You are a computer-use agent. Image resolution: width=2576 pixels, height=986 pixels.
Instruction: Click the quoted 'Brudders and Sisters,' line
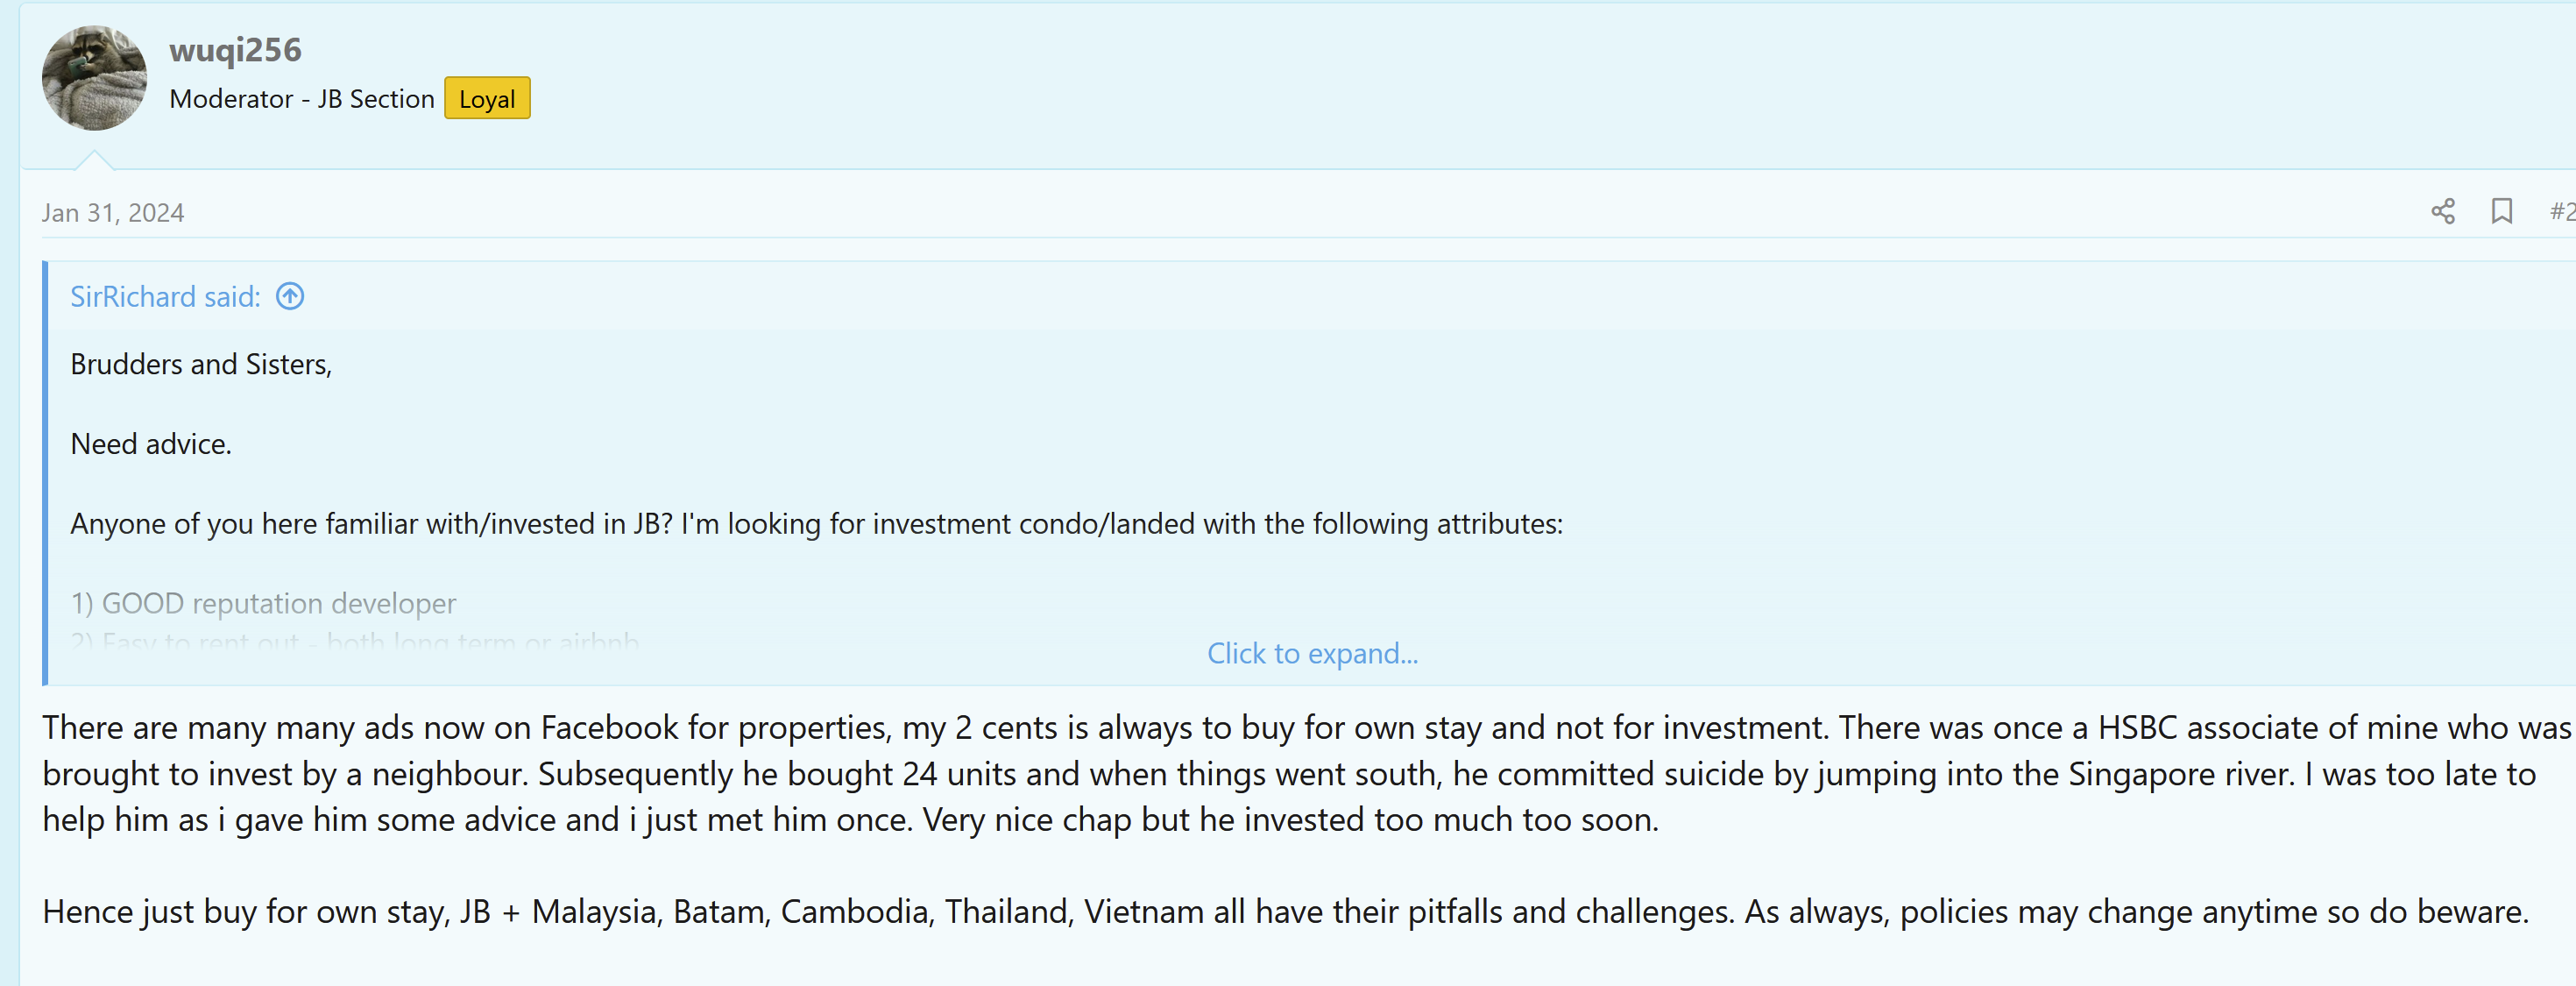pyautogui.click(x=201, y=364)
